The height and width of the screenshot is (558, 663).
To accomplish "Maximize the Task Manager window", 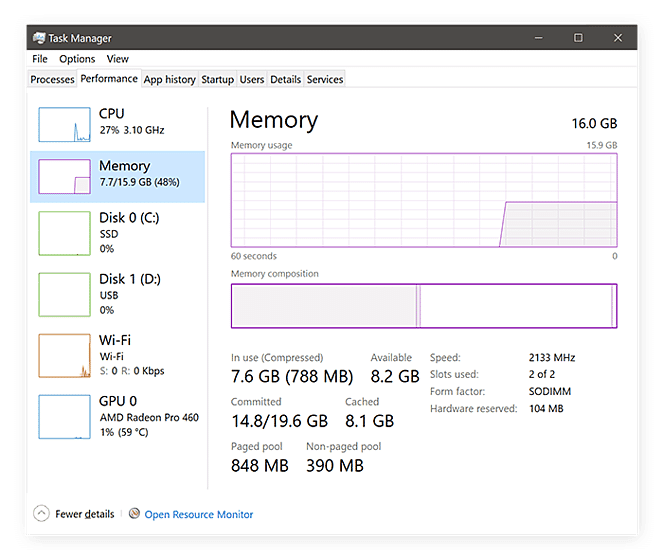I will (578, 38).
